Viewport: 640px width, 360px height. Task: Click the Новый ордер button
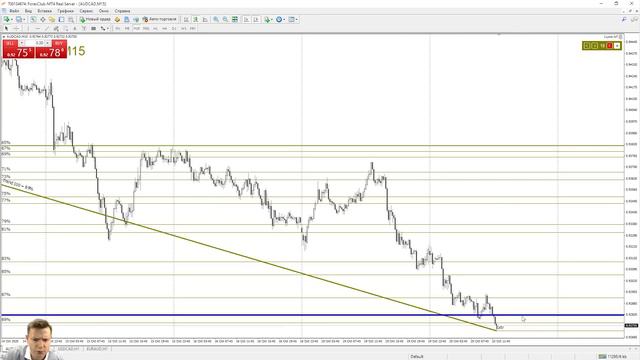click(95, 19)
